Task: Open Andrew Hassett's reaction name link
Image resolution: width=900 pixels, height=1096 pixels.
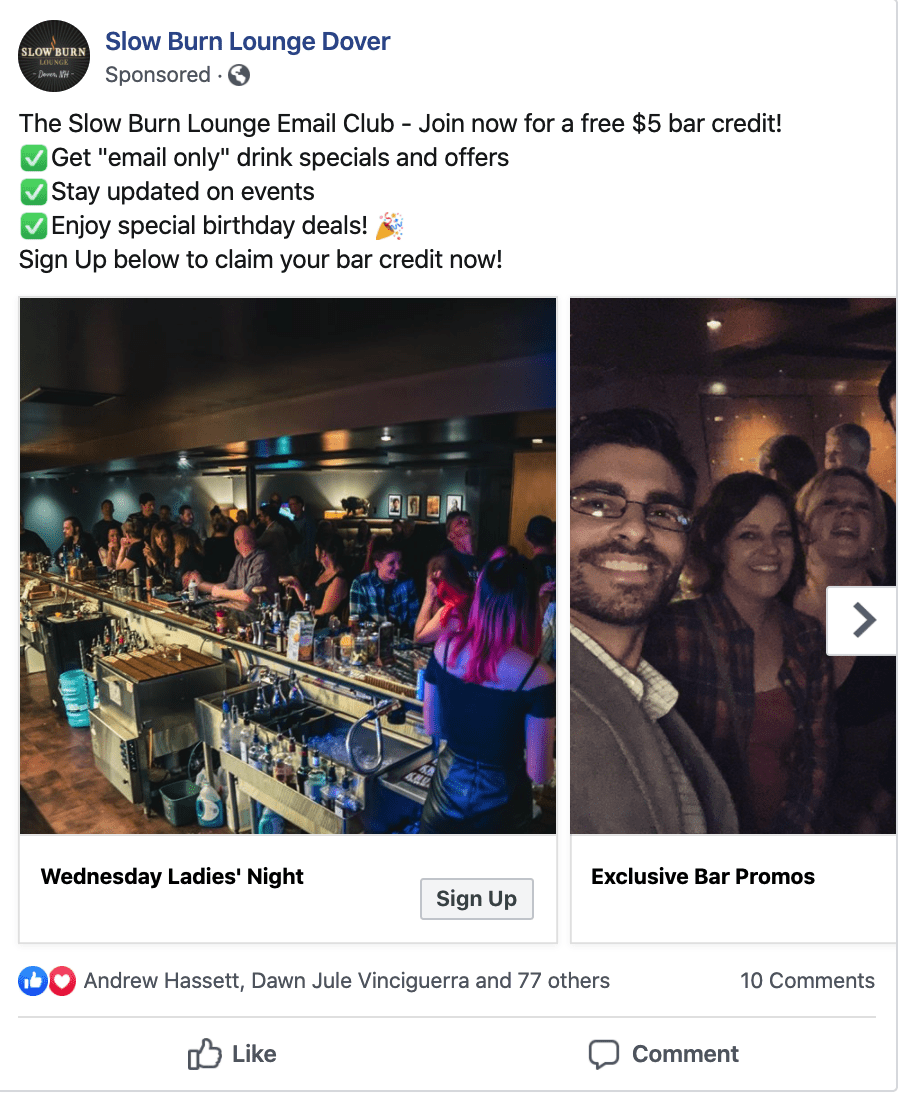Action: pyautogui.click(x=161, y=981)
